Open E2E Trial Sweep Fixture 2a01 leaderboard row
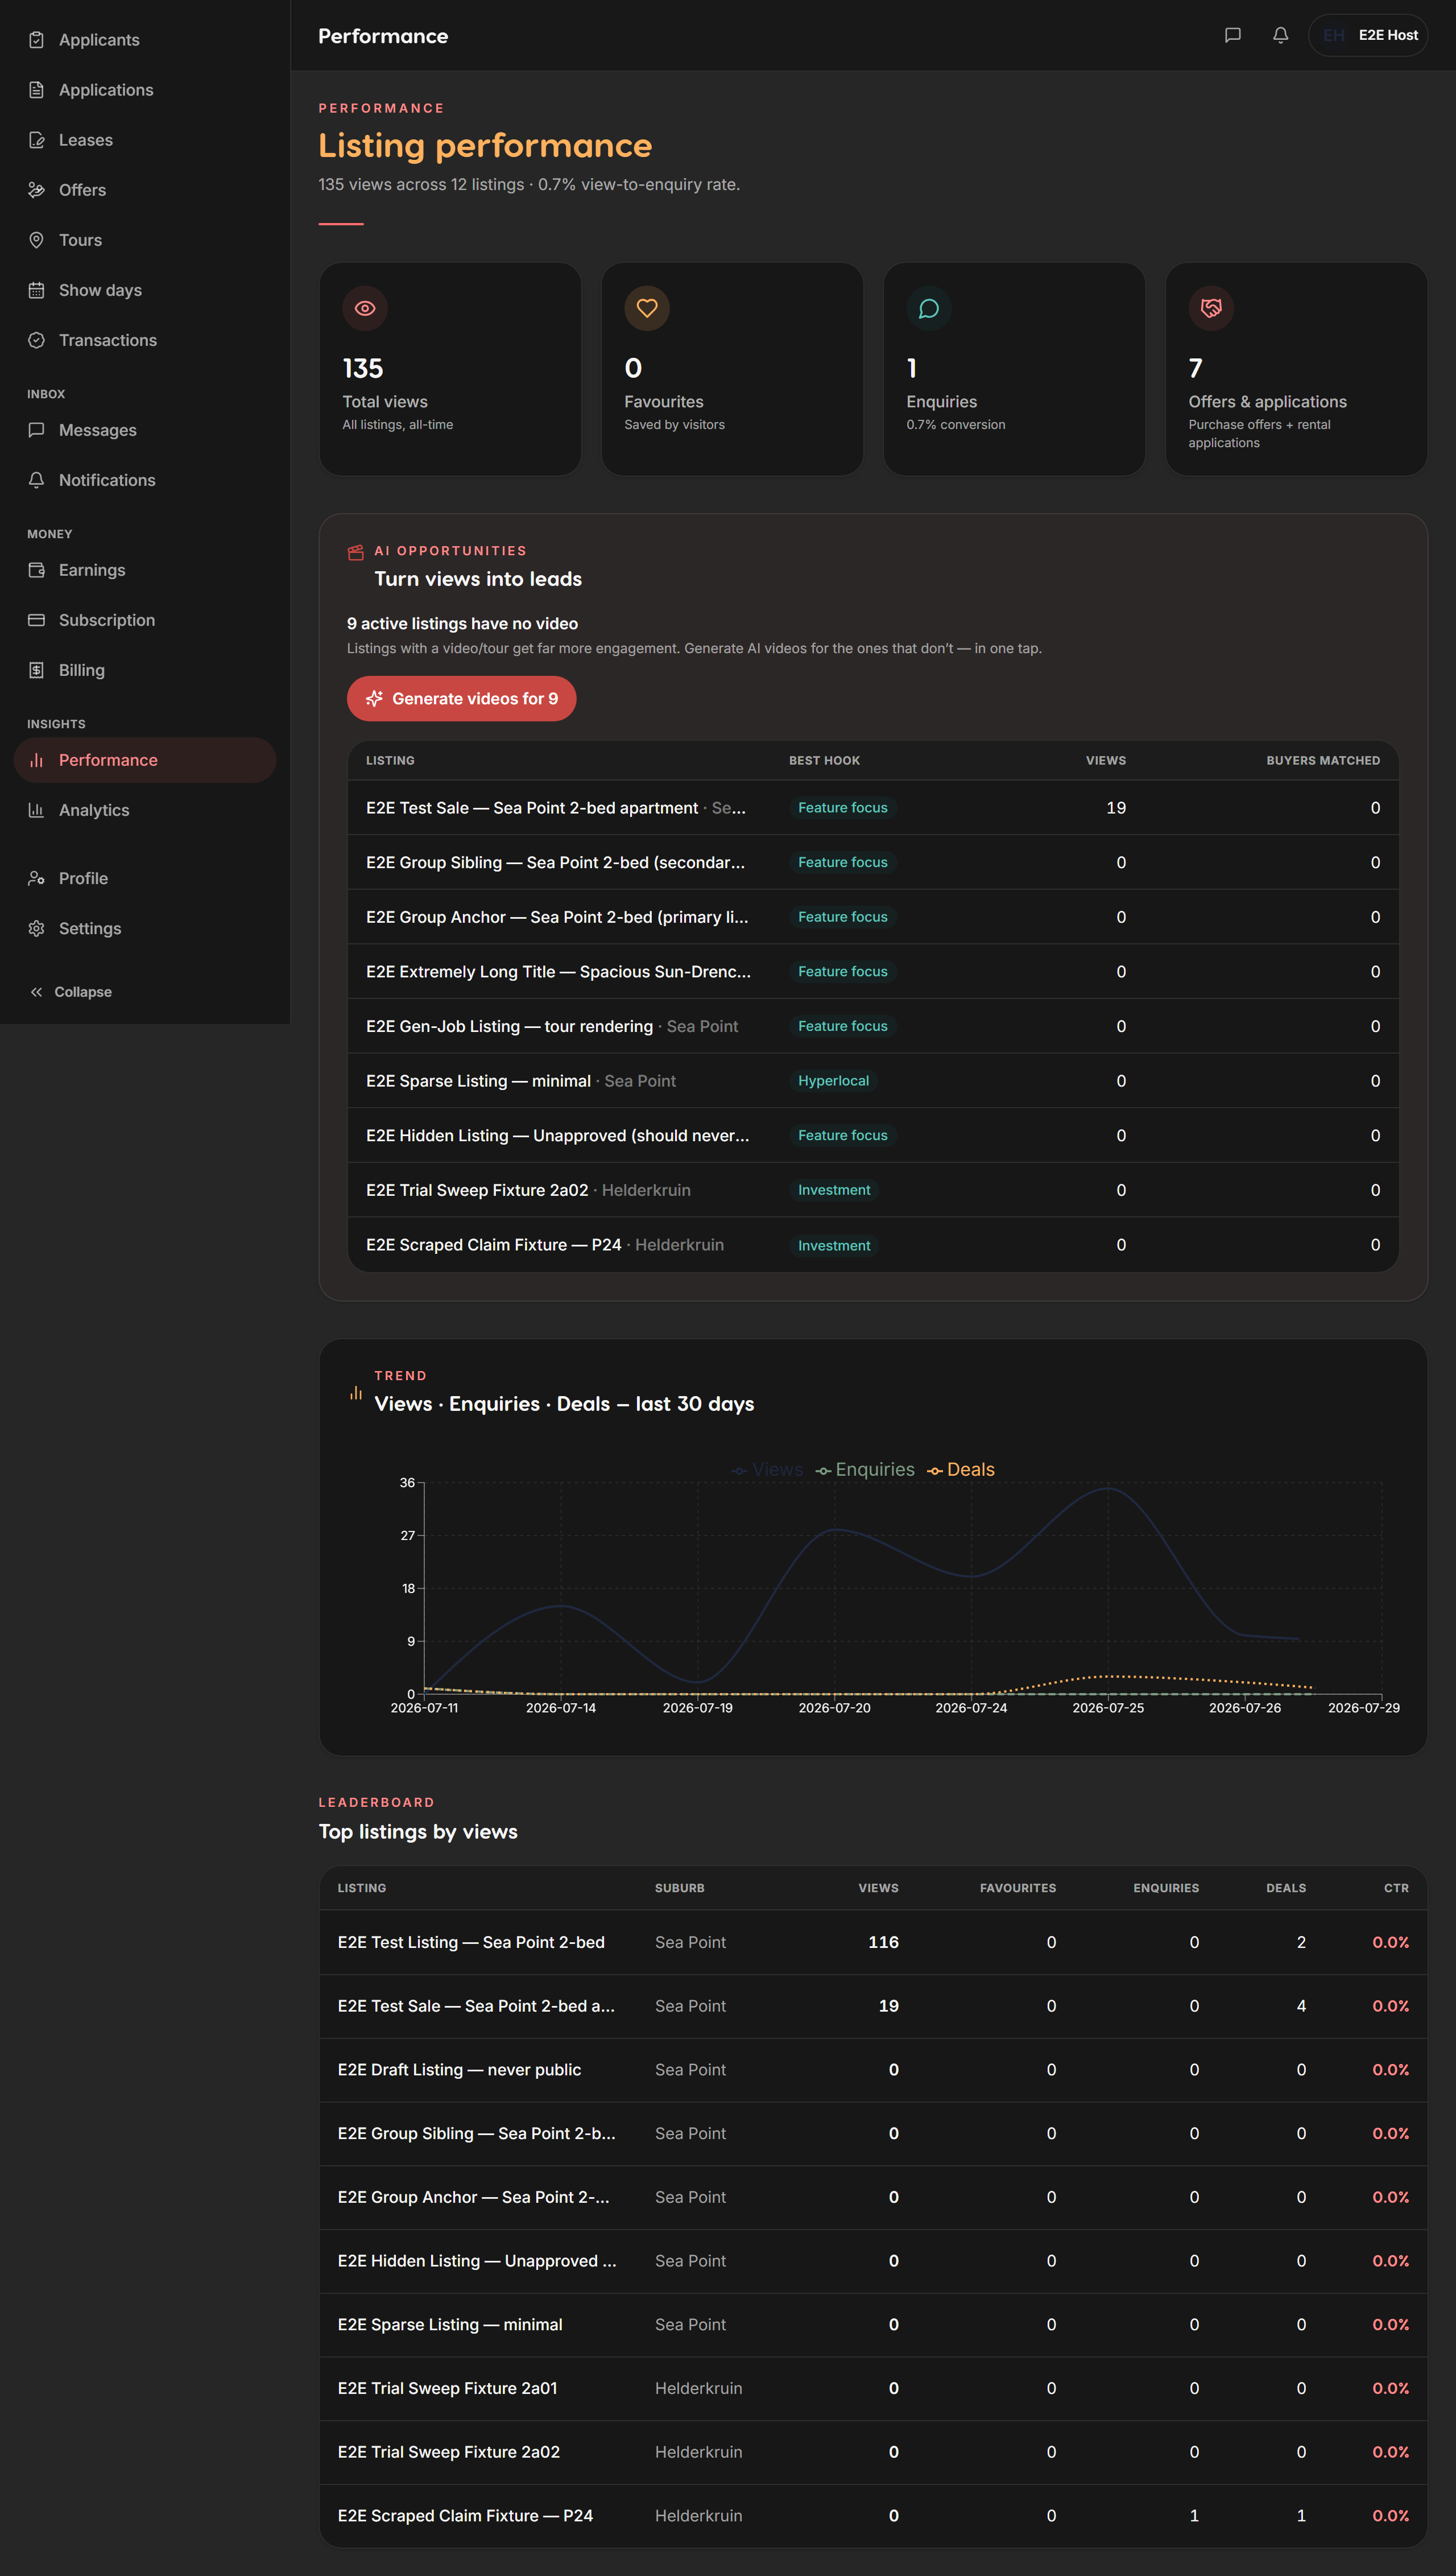The height and width of the screenshot is (2576, 1456). tap(873, 2388)
